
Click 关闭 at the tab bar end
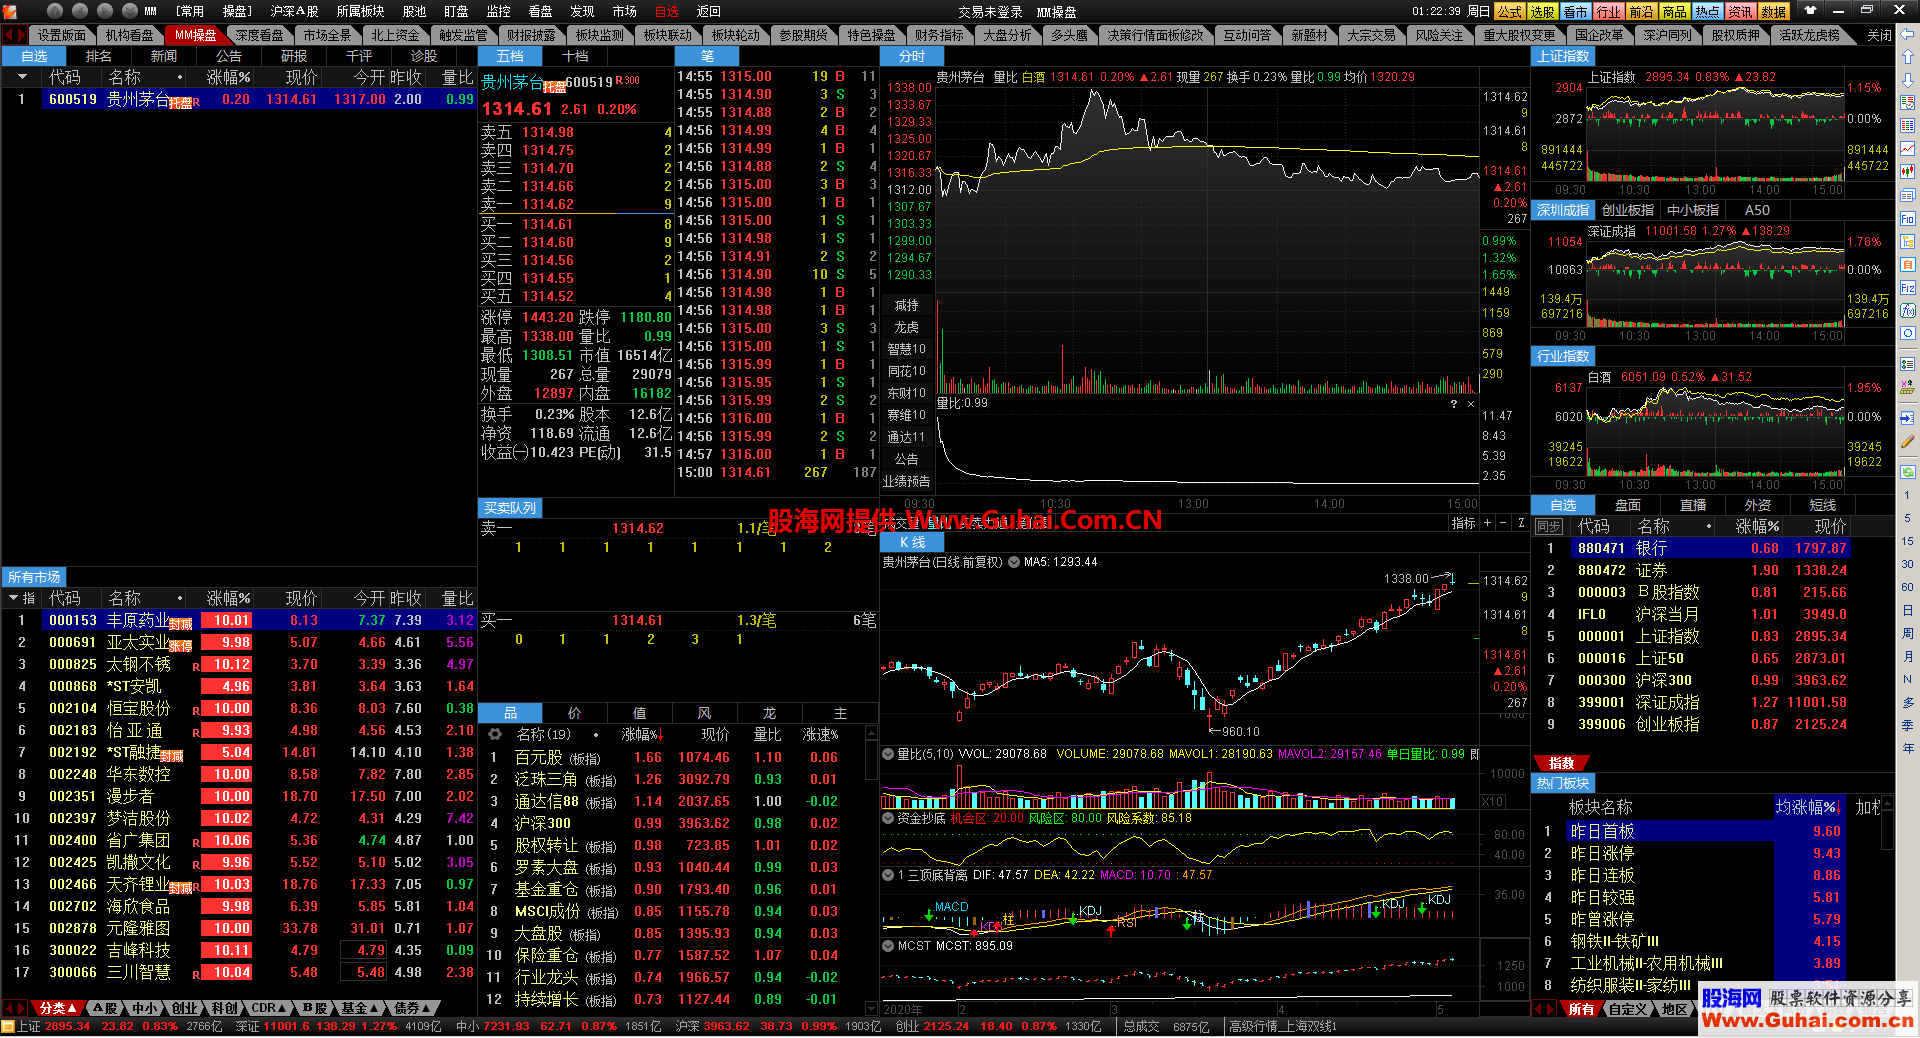1879,35
